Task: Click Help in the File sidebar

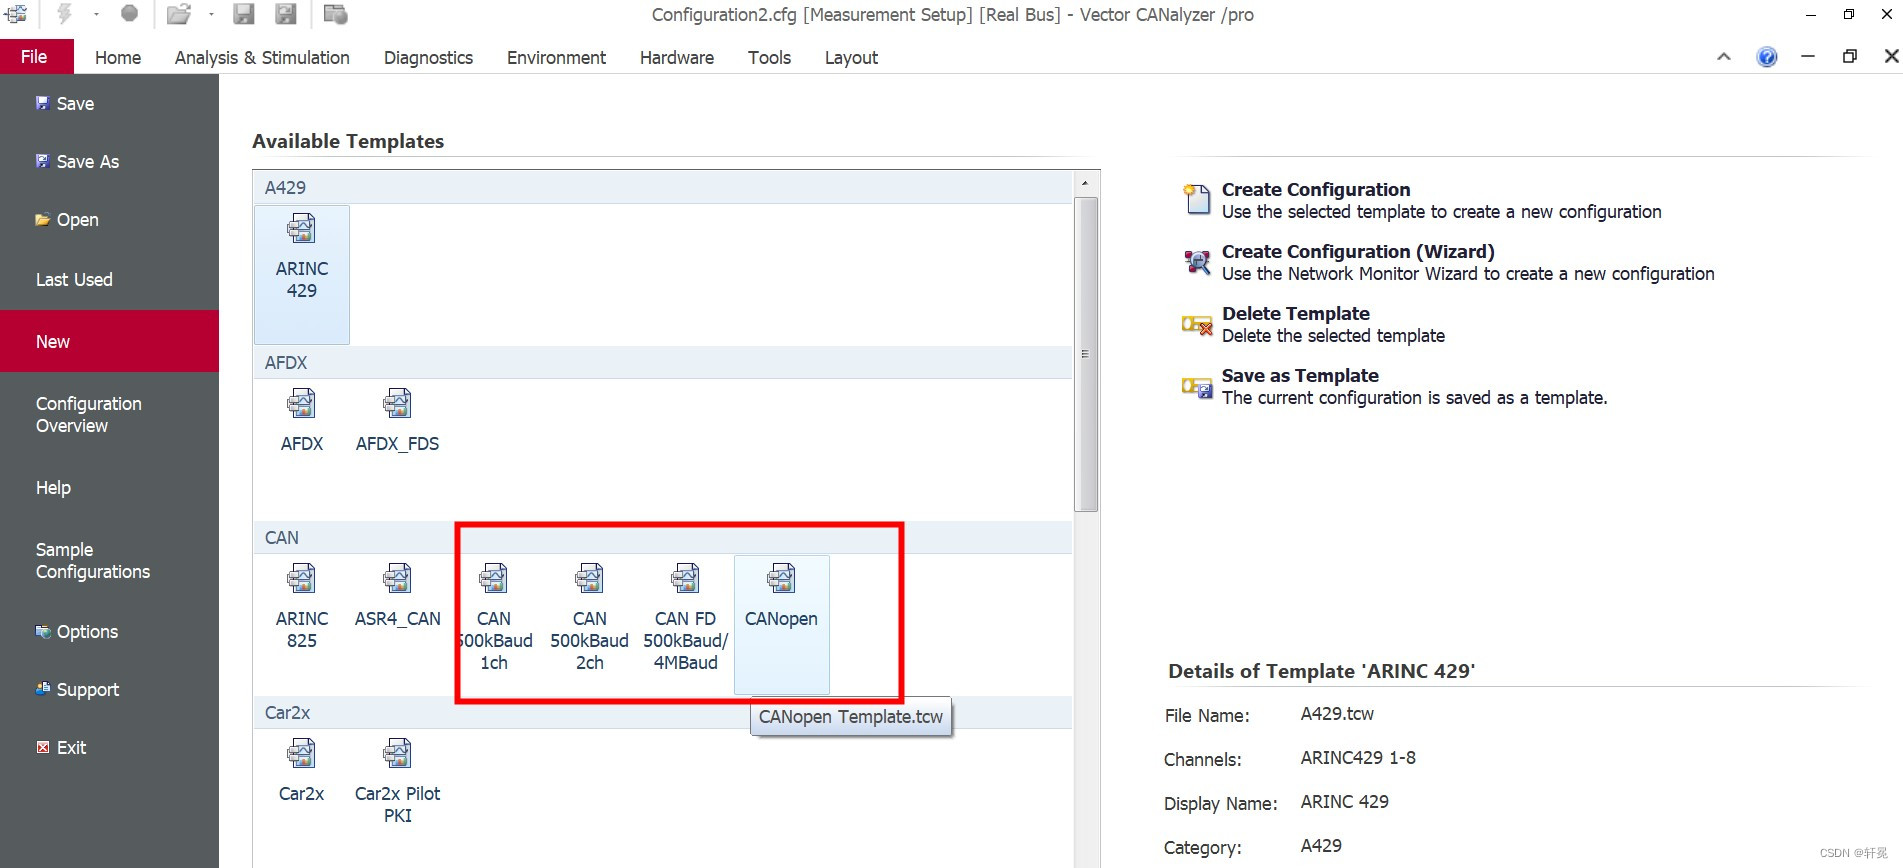Action: [53, 487]
